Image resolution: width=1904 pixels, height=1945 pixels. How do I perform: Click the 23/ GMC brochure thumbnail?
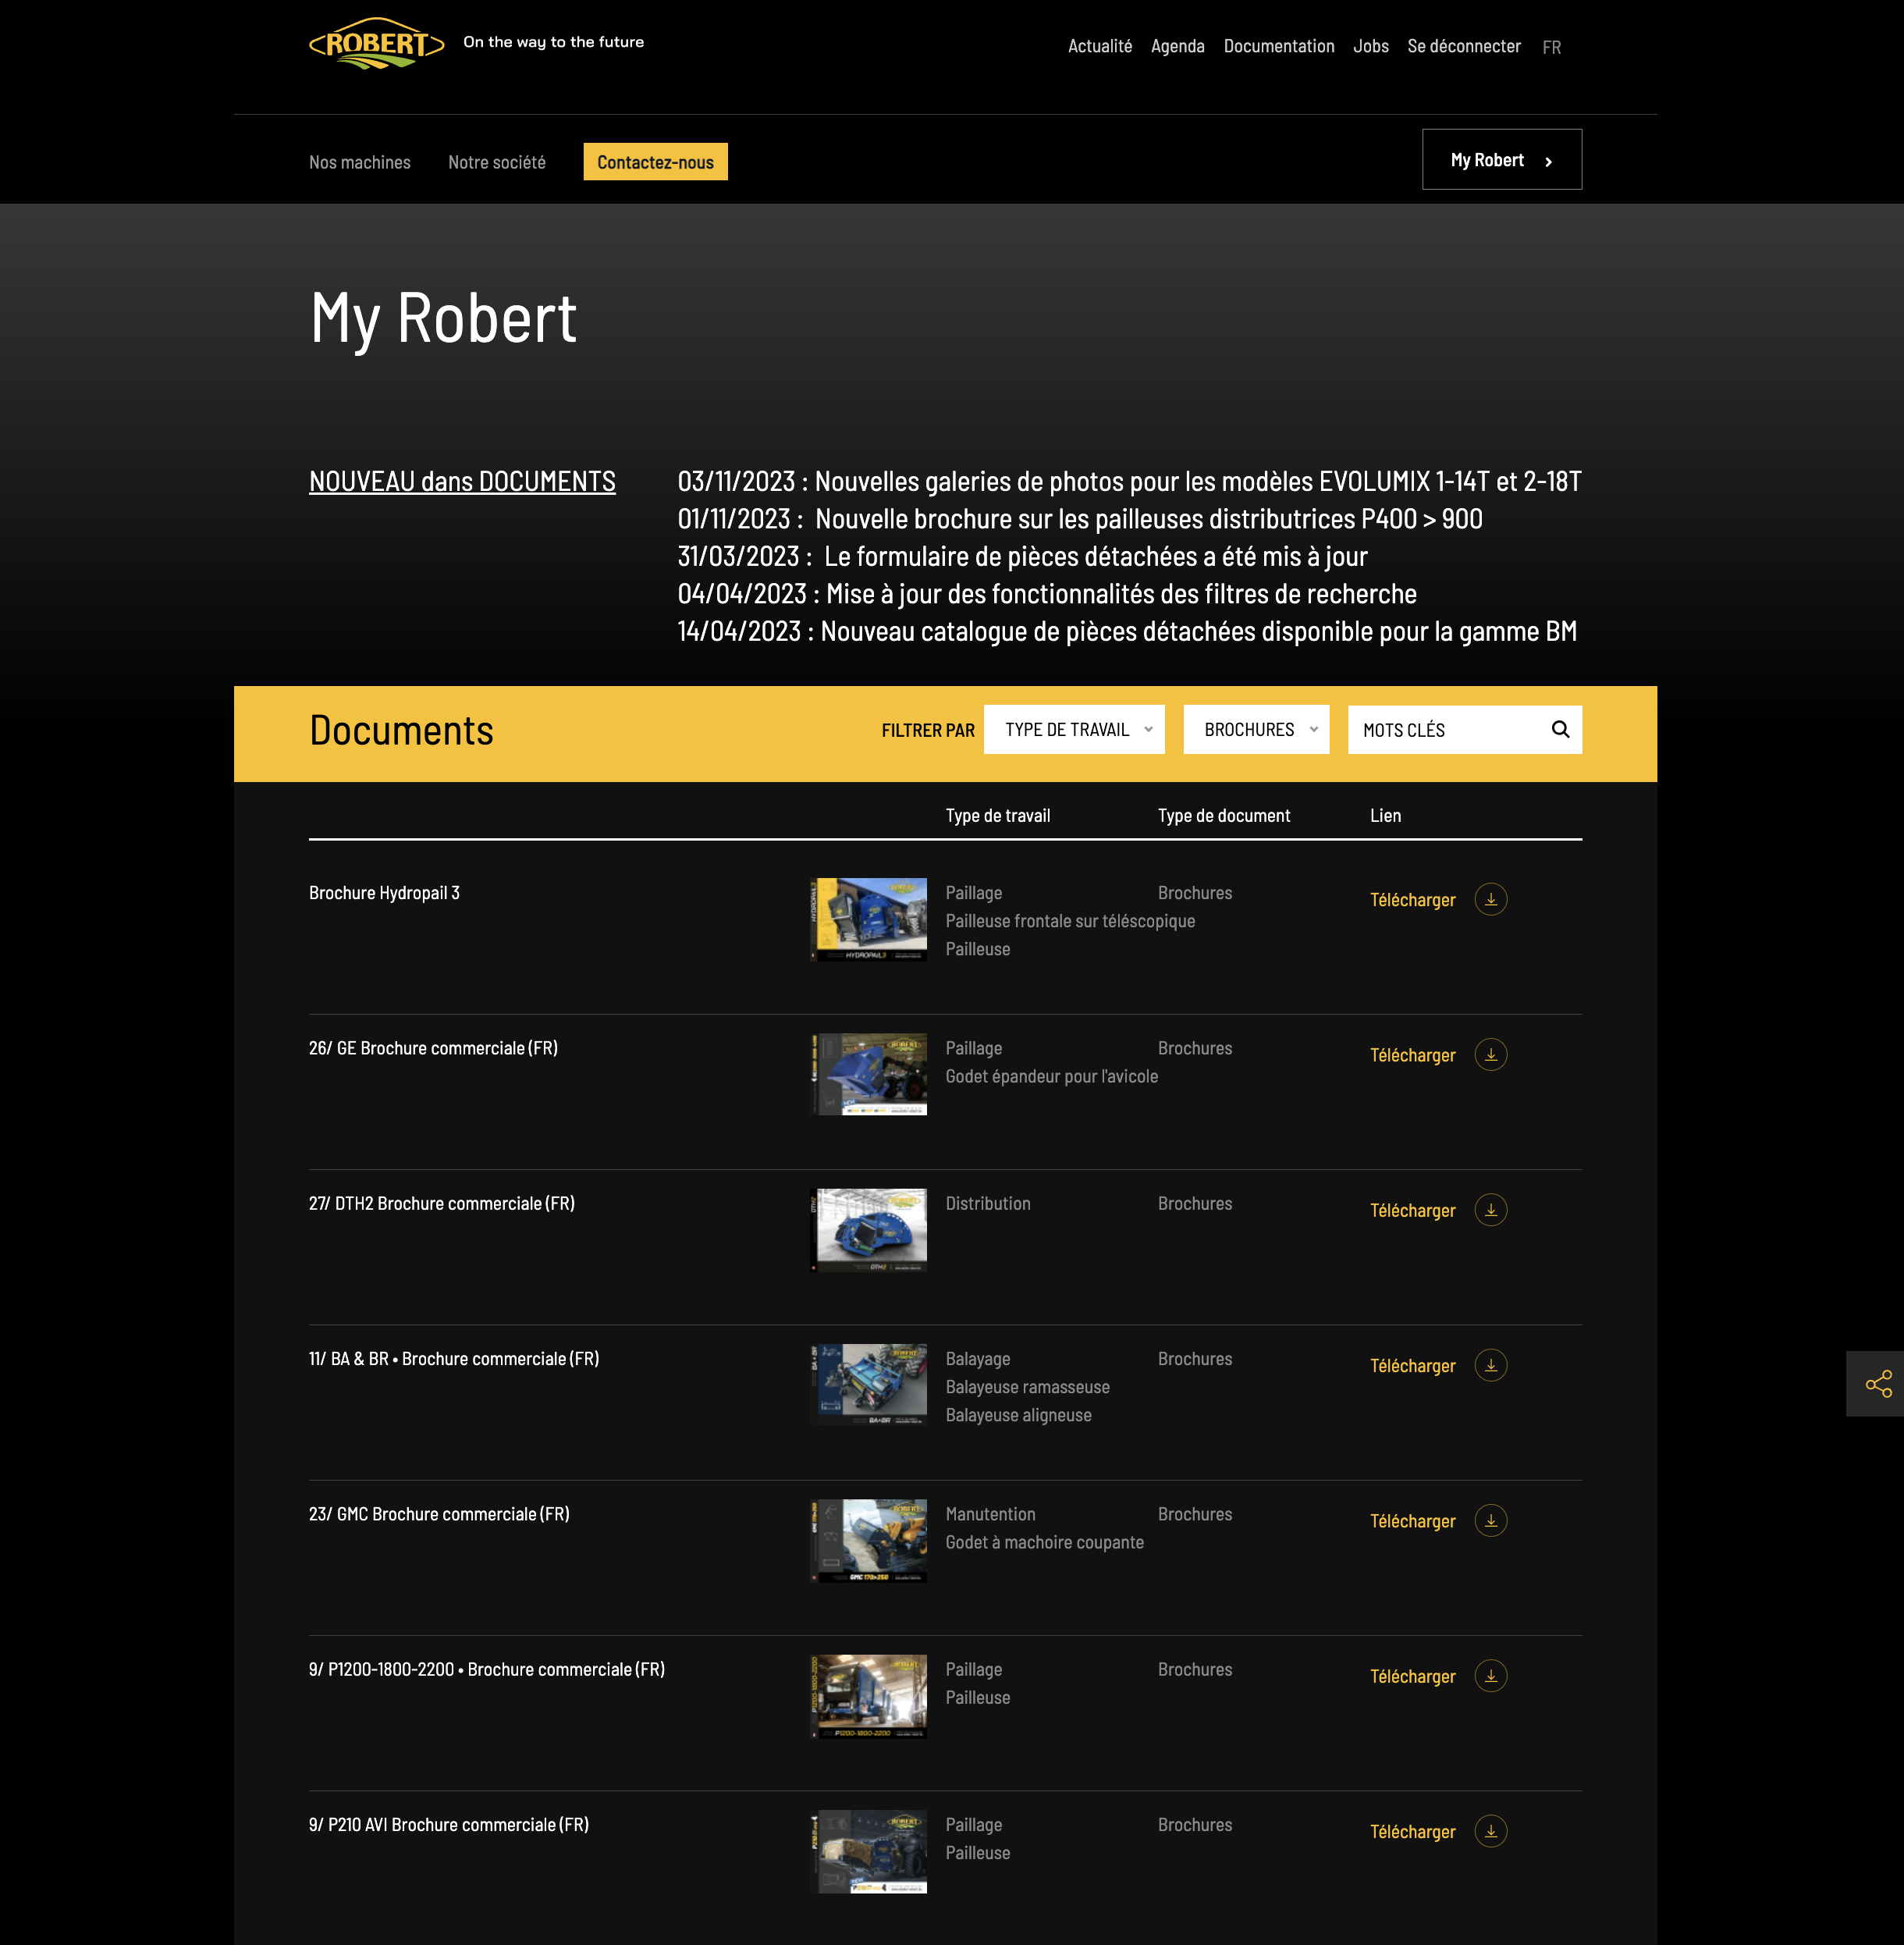pos(868,1540)
